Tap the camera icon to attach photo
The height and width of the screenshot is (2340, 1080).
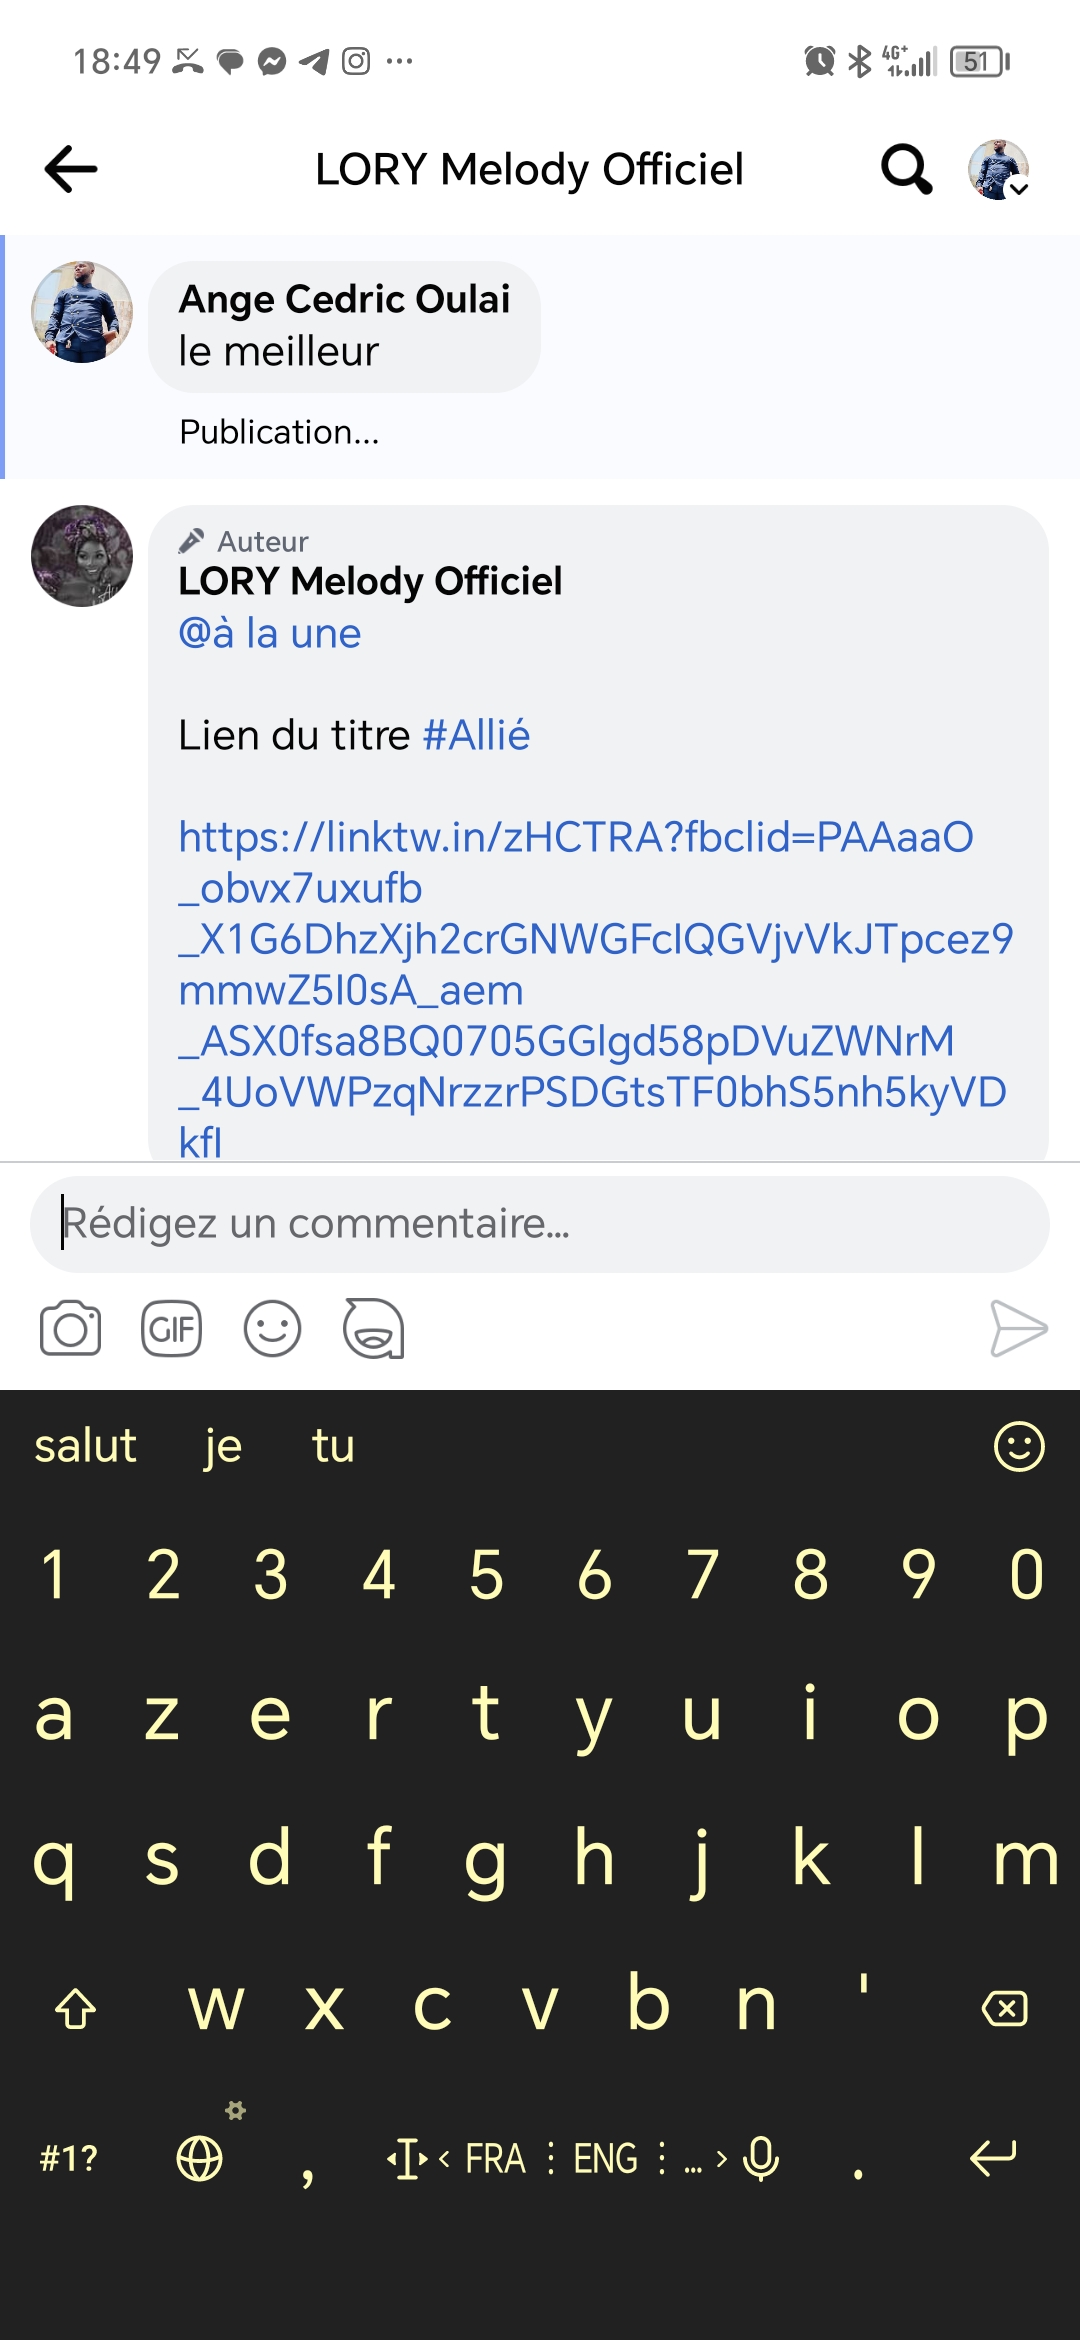[x=70, y=1329]
